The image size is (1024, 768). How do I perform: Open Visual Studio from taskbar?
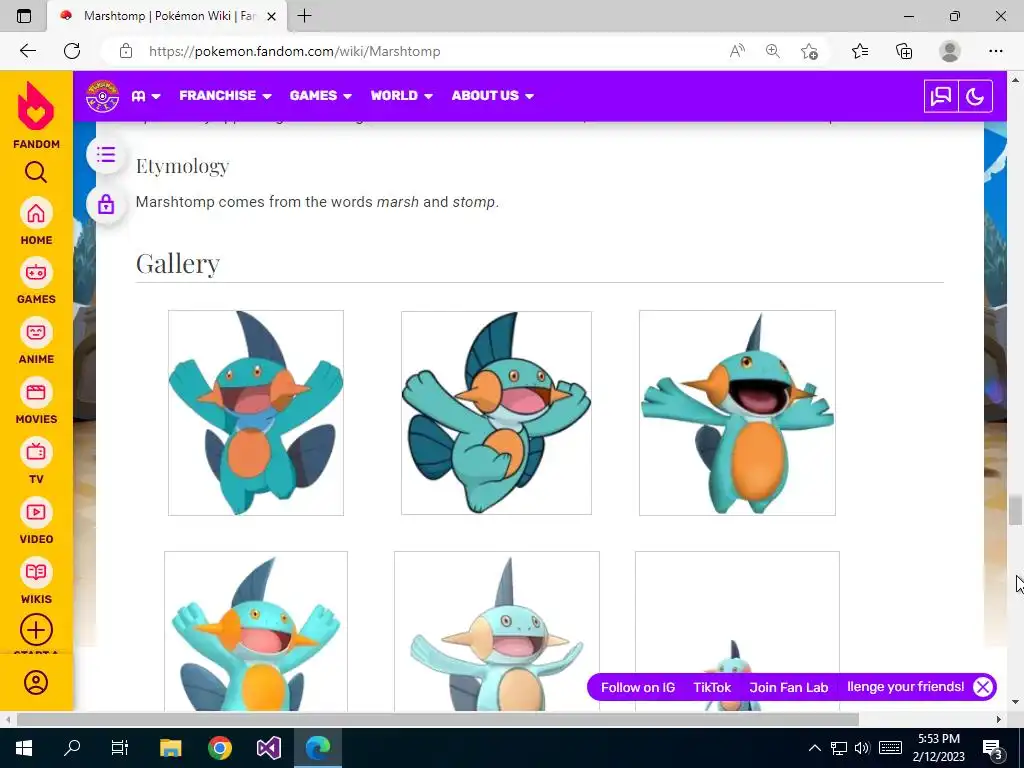point(269,748)
